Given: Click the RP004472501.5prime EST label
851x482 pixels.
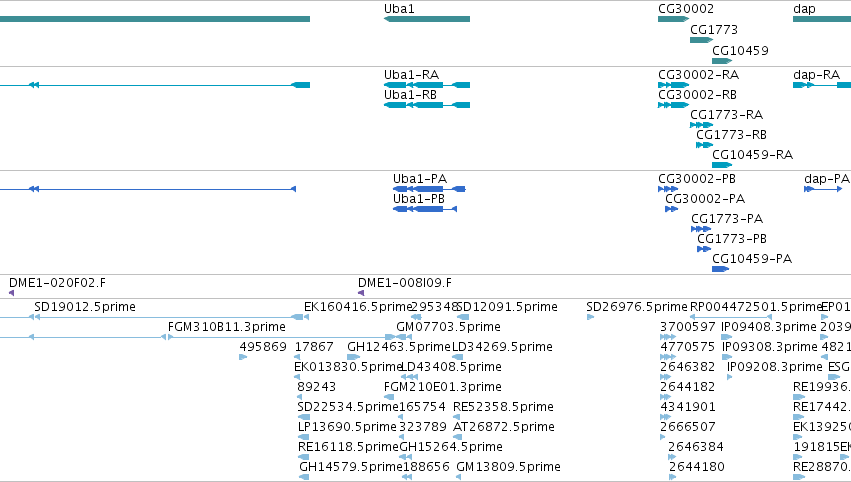Looking at the screenshot, I should pos(757,307).
